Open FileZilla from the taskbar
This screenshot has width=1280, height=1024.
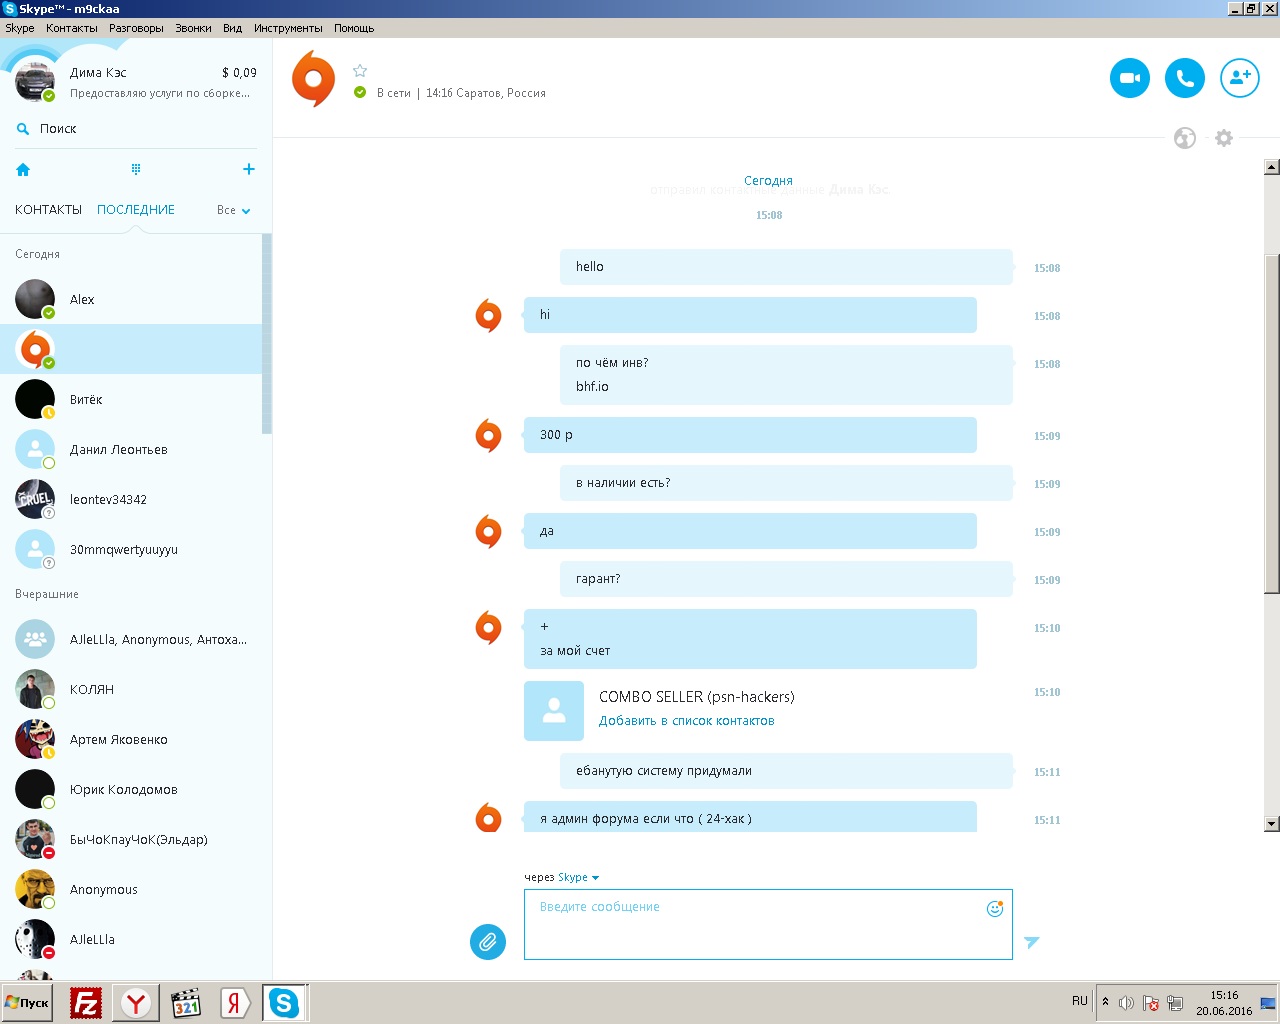click(86, 1003)
